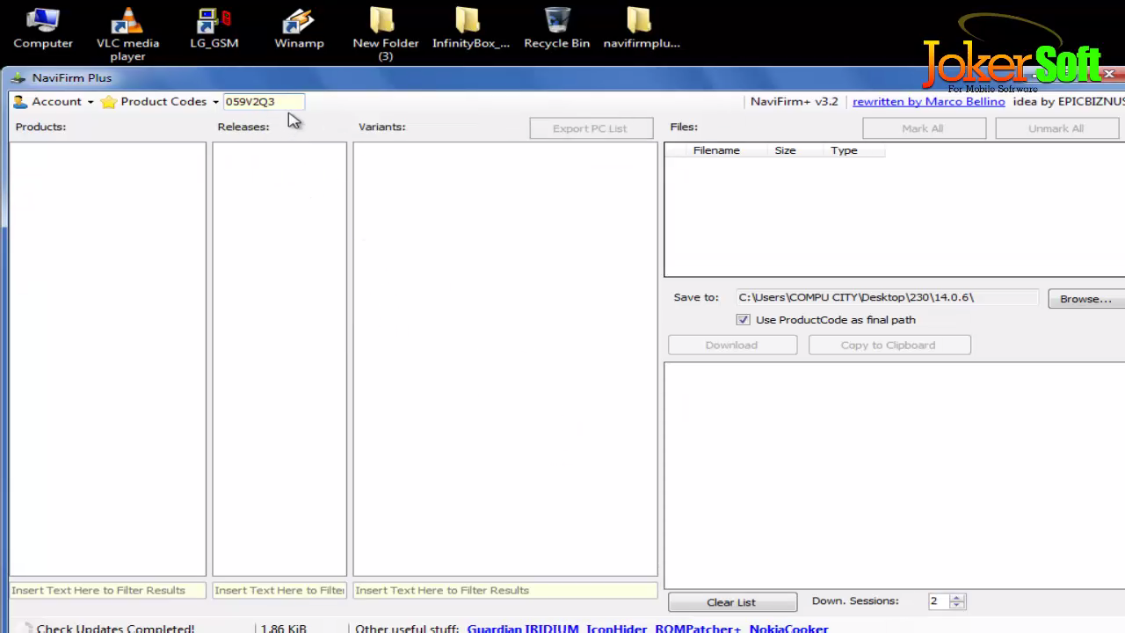Increase Down. Sessions with up arrow
This screenshot has height=633, width=1125.
[957, 597]
